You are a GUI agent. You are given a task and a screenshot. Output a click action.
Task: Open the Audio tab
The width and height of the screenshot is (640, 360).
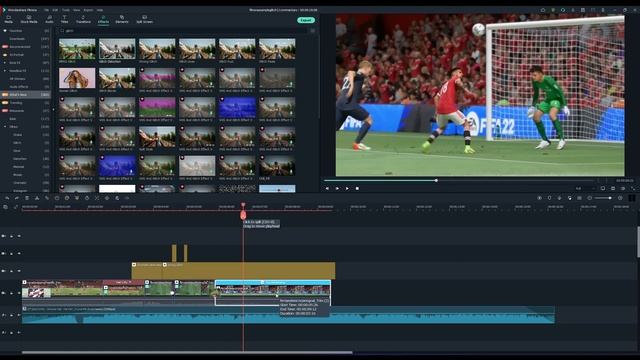point(49,19)
